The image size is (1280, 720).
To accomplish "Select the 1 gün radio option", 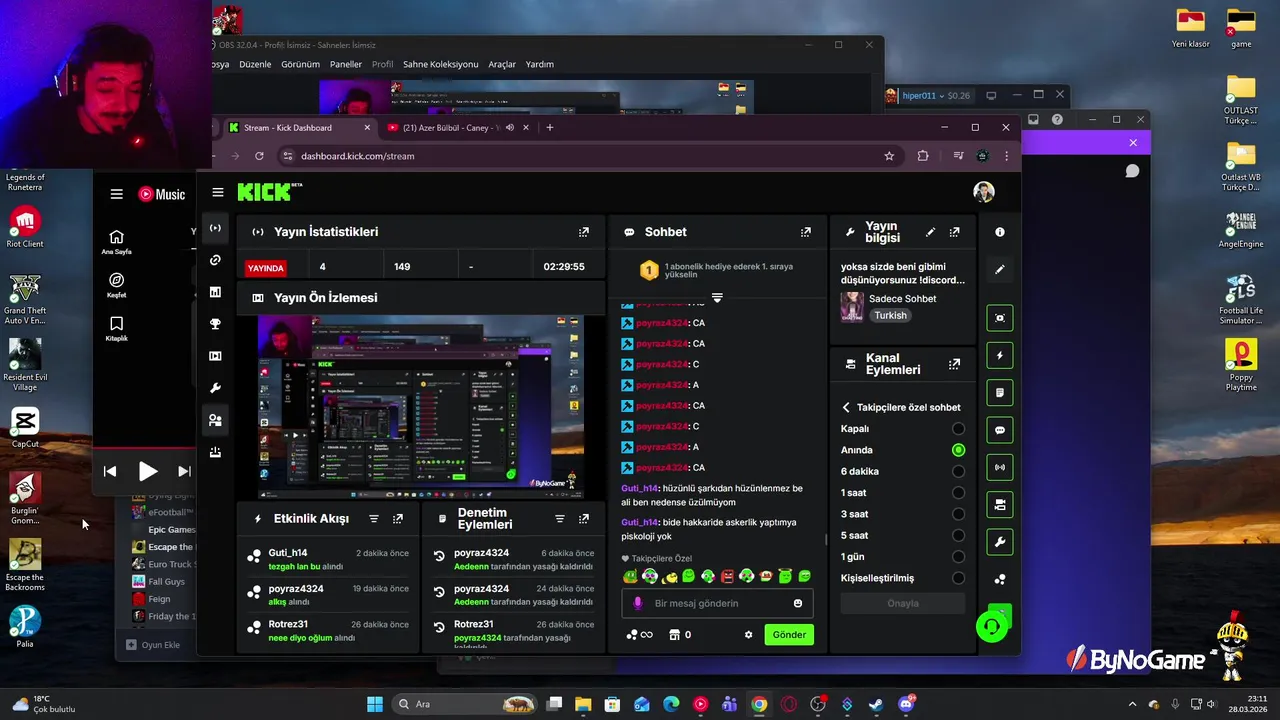I will coord(958,557).
